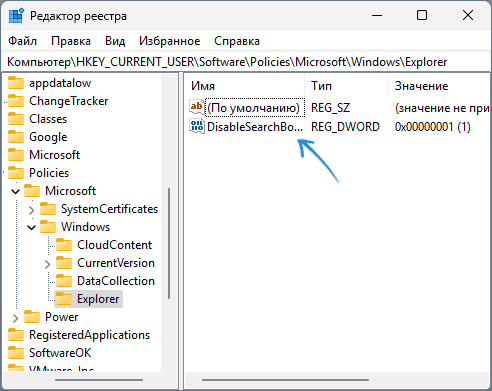Expand the Power key
This screenshot has height=391, width=492.
pos(15,318)
